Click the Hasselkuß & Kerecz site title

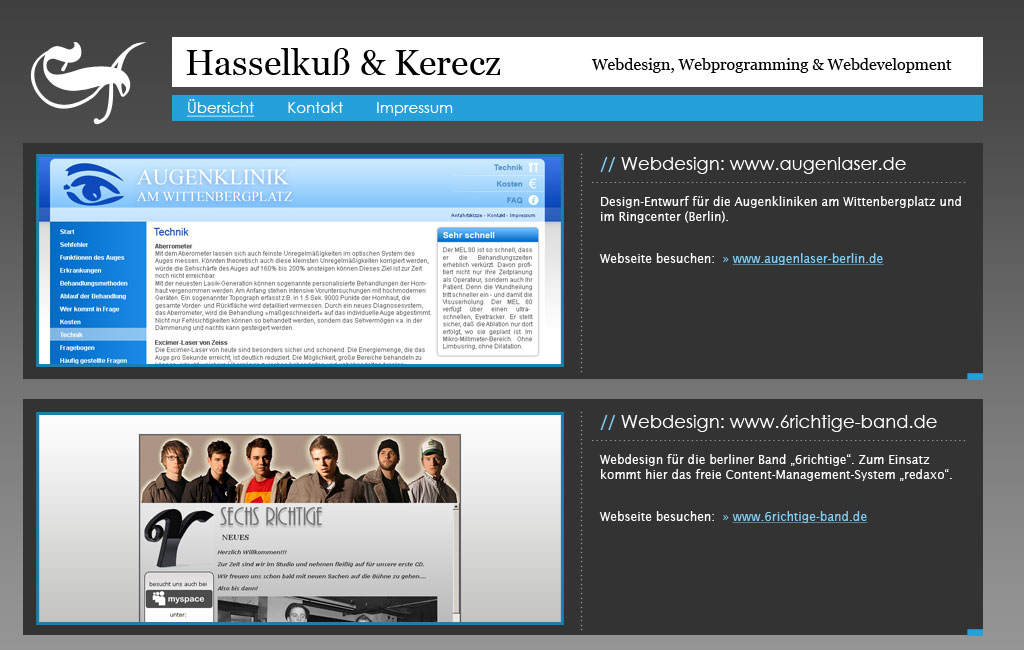343,63
